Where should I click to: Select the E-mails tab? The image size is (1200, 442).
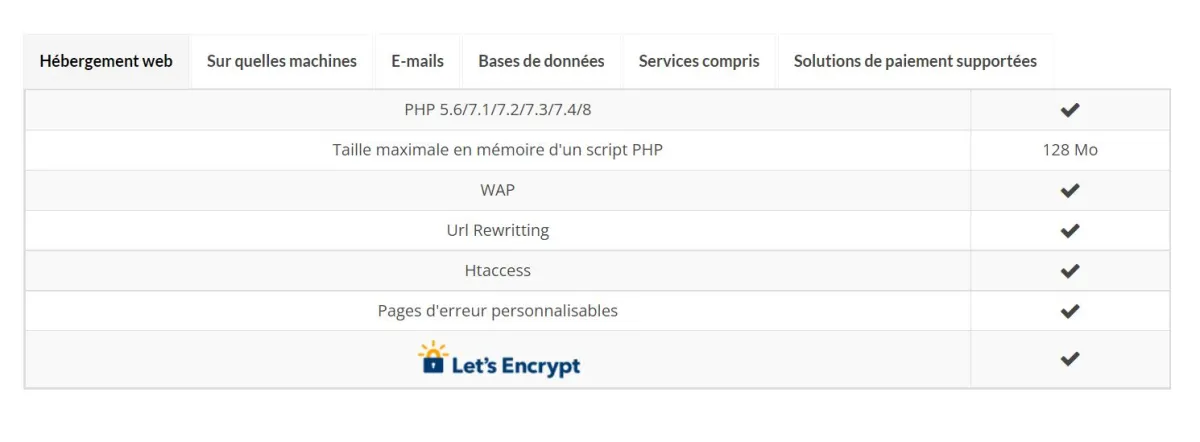click(417, 61)
